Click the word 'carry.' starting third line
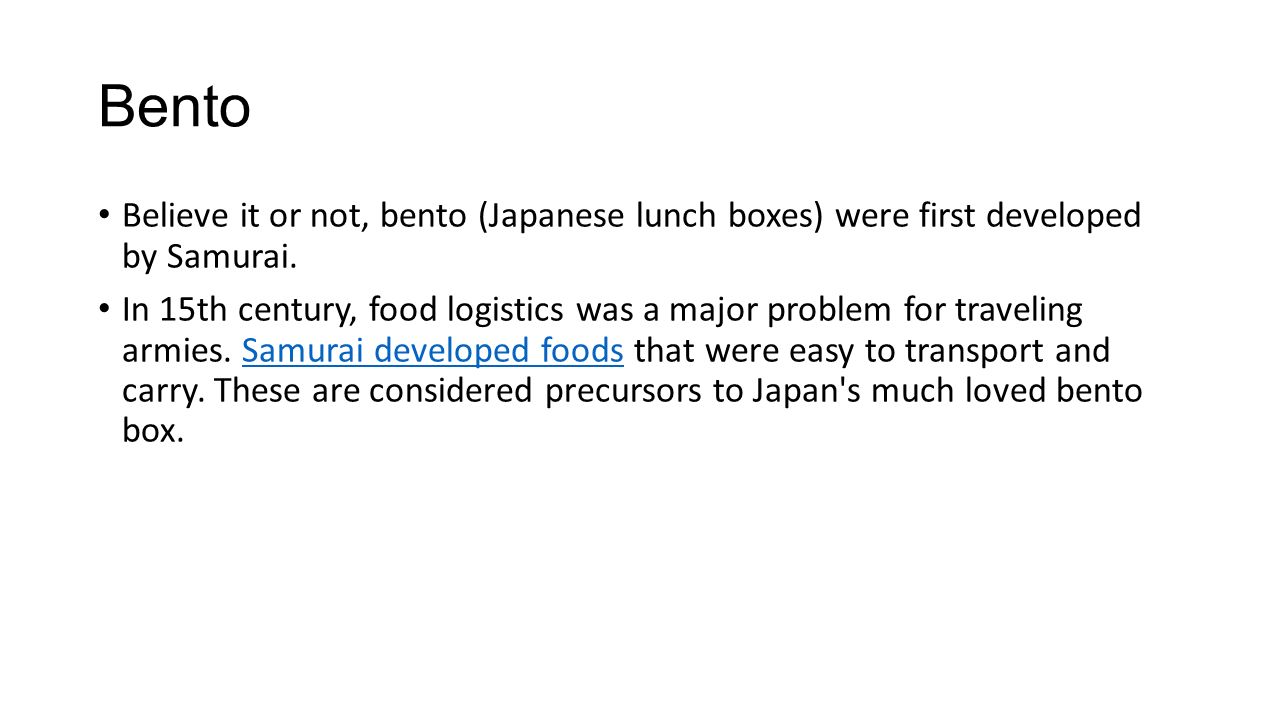This screenshot has width=1280, height=720. [163, 391]
